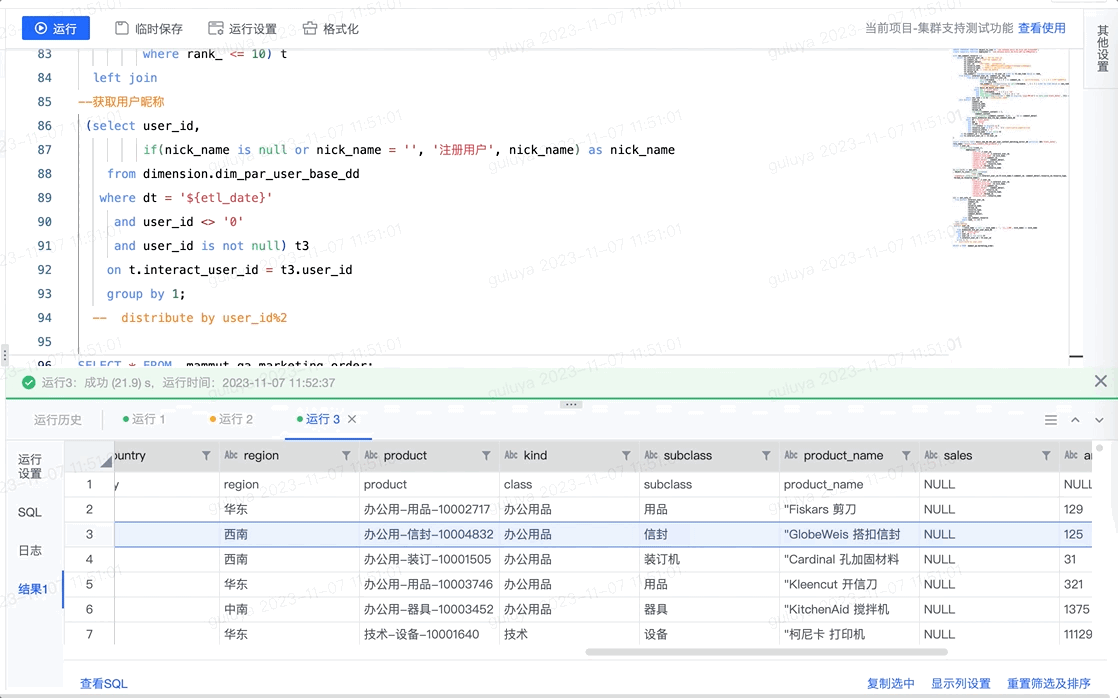Switch to 运行 1 tab
This screenshot has height=698, width=1118.
(143, 419)
